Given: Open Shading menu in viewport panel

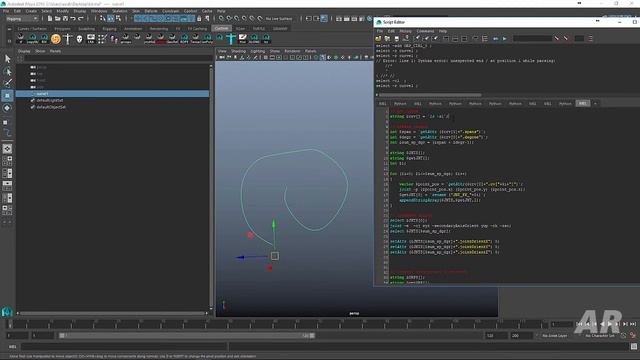Looking at the screenshot, I should pyautogui.click(x=239, y=51).
